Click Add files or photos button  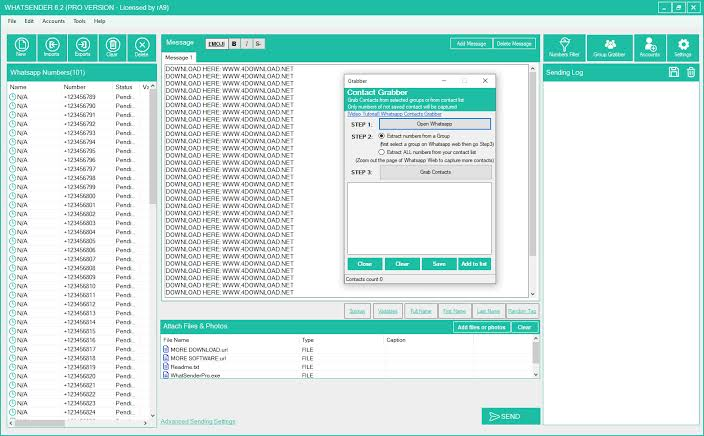[x=481, y=327]
